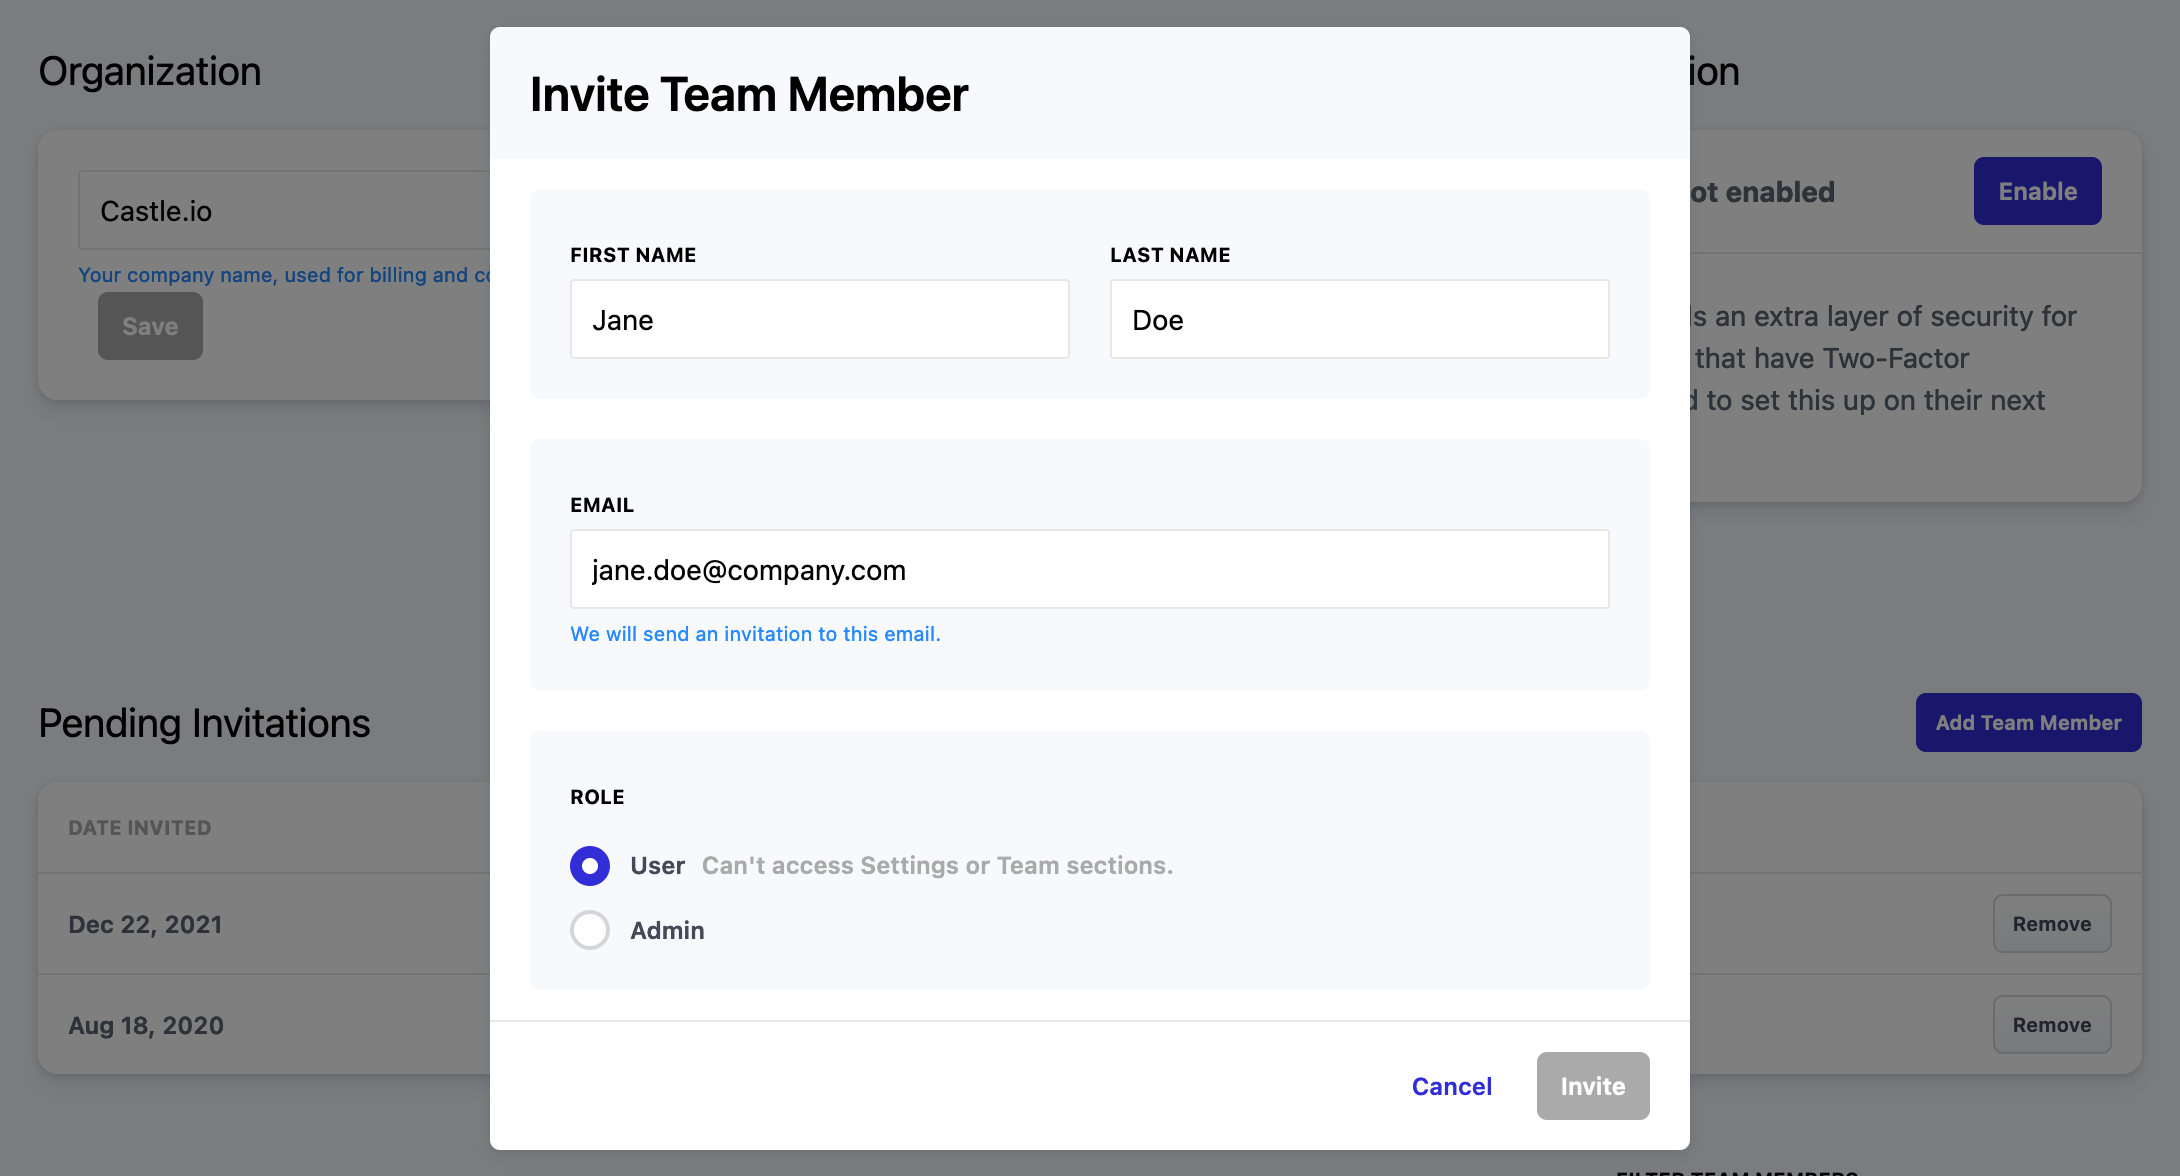
Task: Click the Email input field
Action: point(1089,569)
